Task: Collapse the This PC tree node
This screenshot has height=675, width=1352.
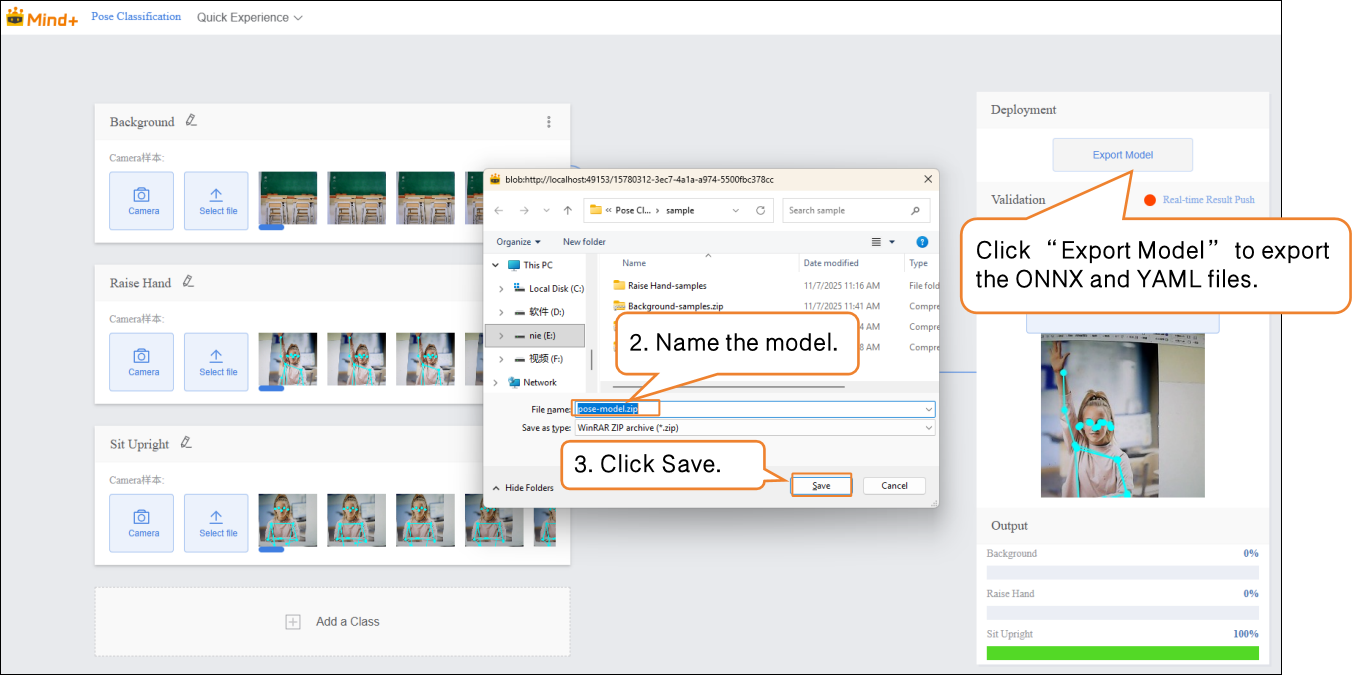Action: [x=496, y=265]
